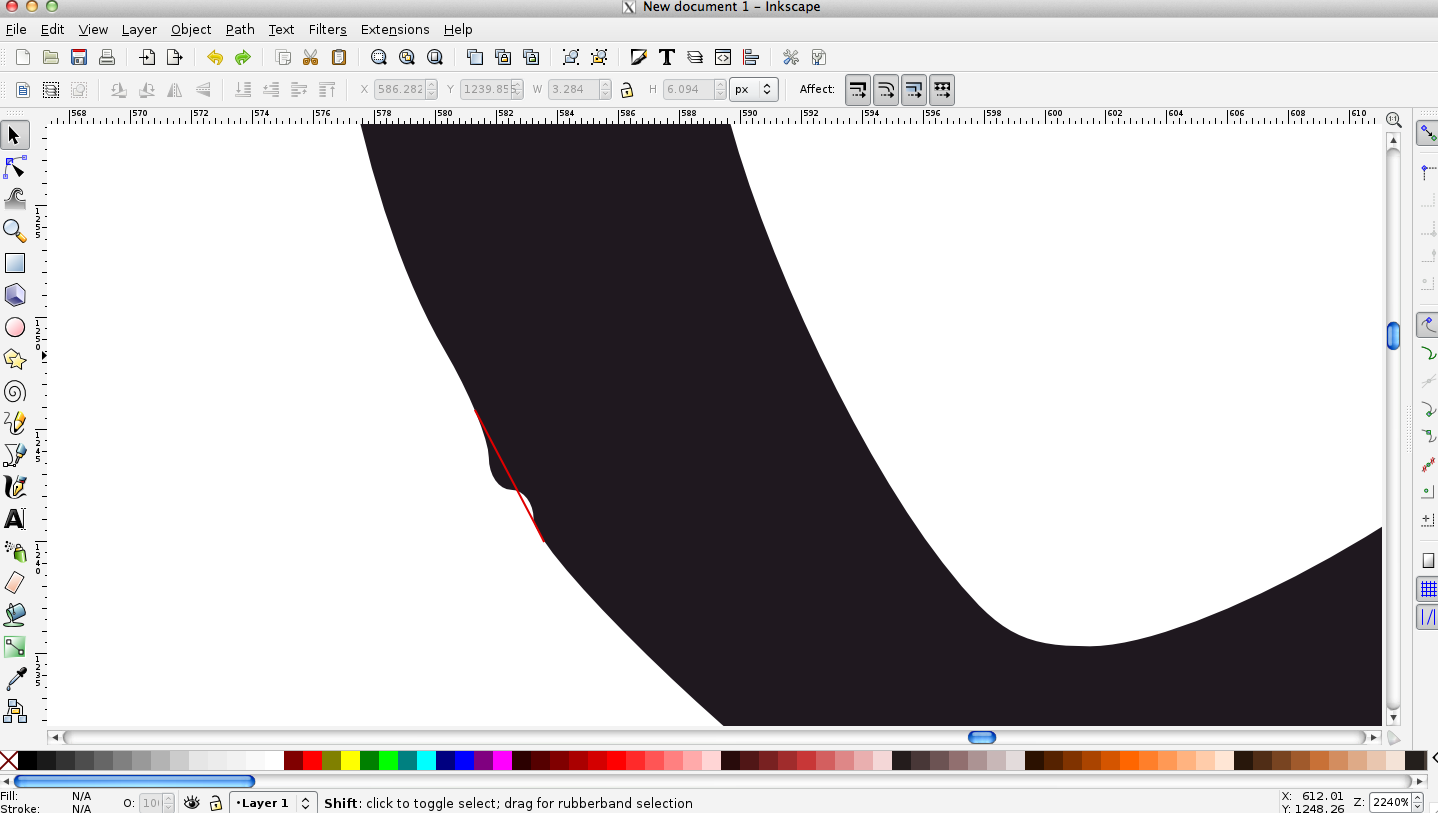Pick the Ellipse tool
This screenshot has height=813, width=1438.
click(15, 327)
